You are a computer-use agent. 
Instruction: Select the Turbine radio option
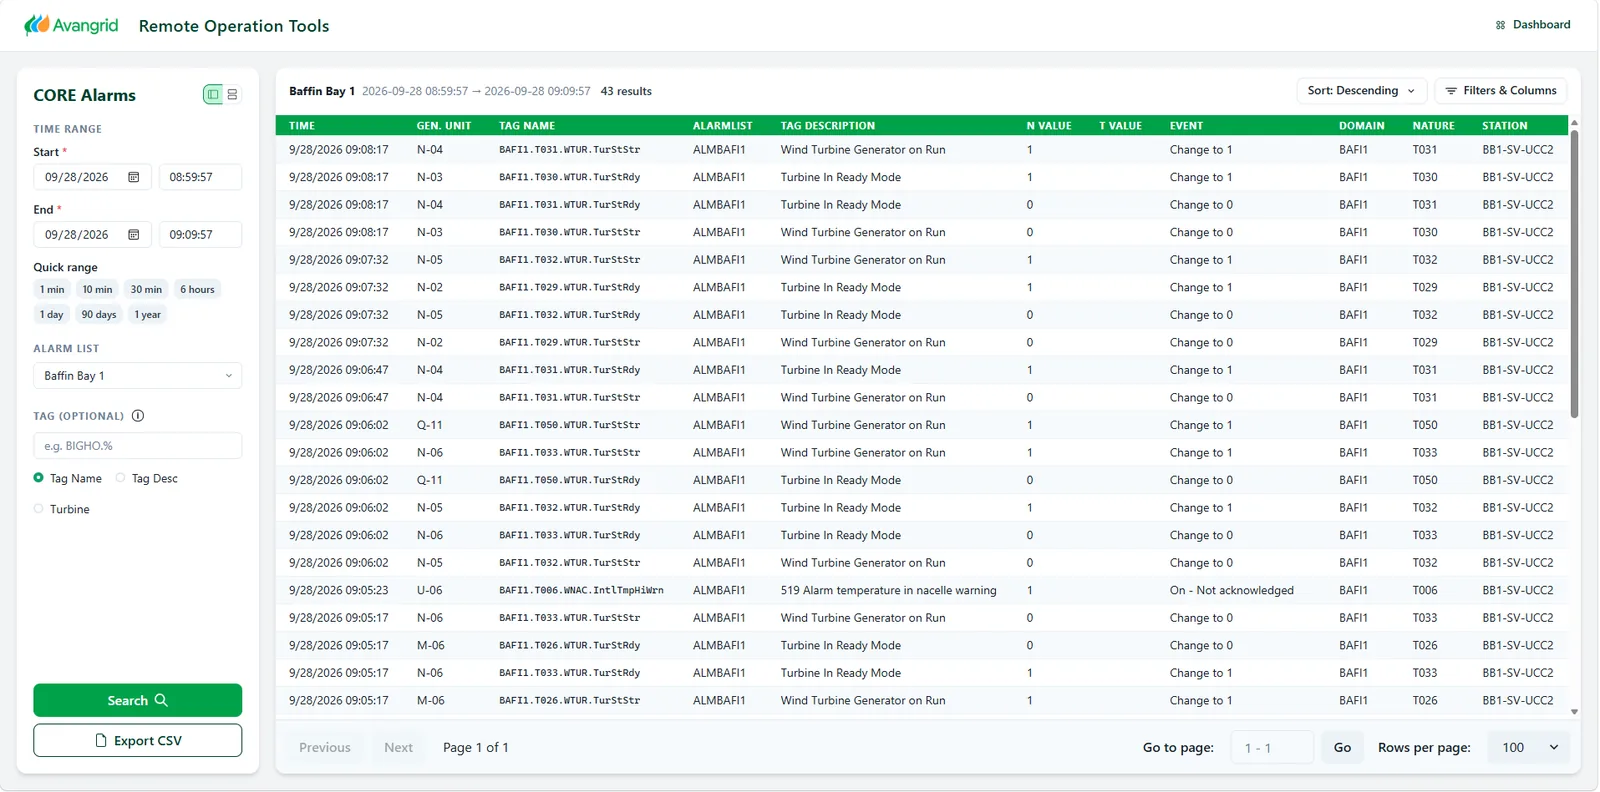tap(39, 509)
